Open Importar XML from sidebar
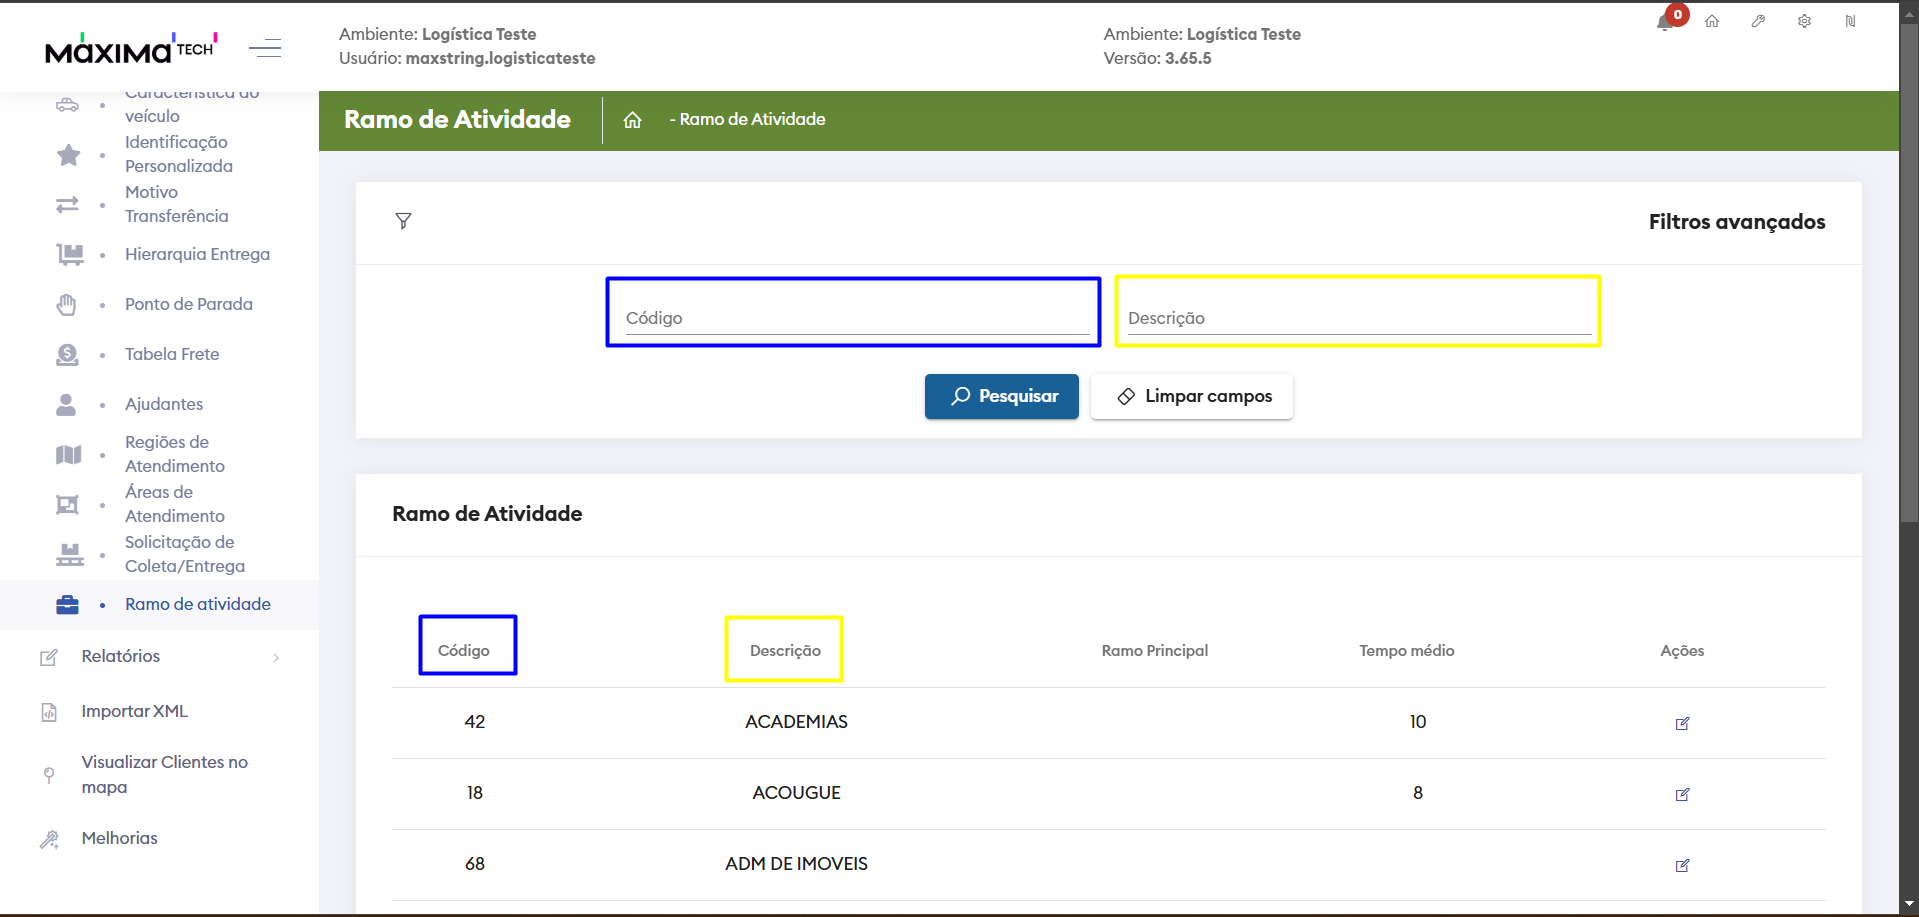1919x917 pixels. [x=134, y=711]
